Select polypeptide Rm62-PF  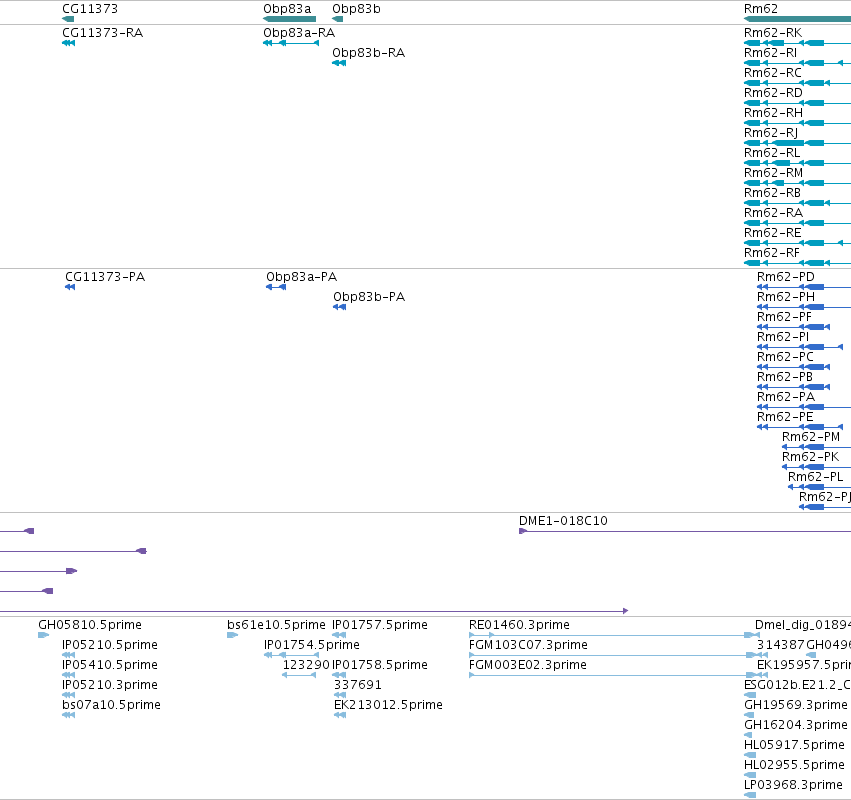pyautogui.click(x=784, y=317)
